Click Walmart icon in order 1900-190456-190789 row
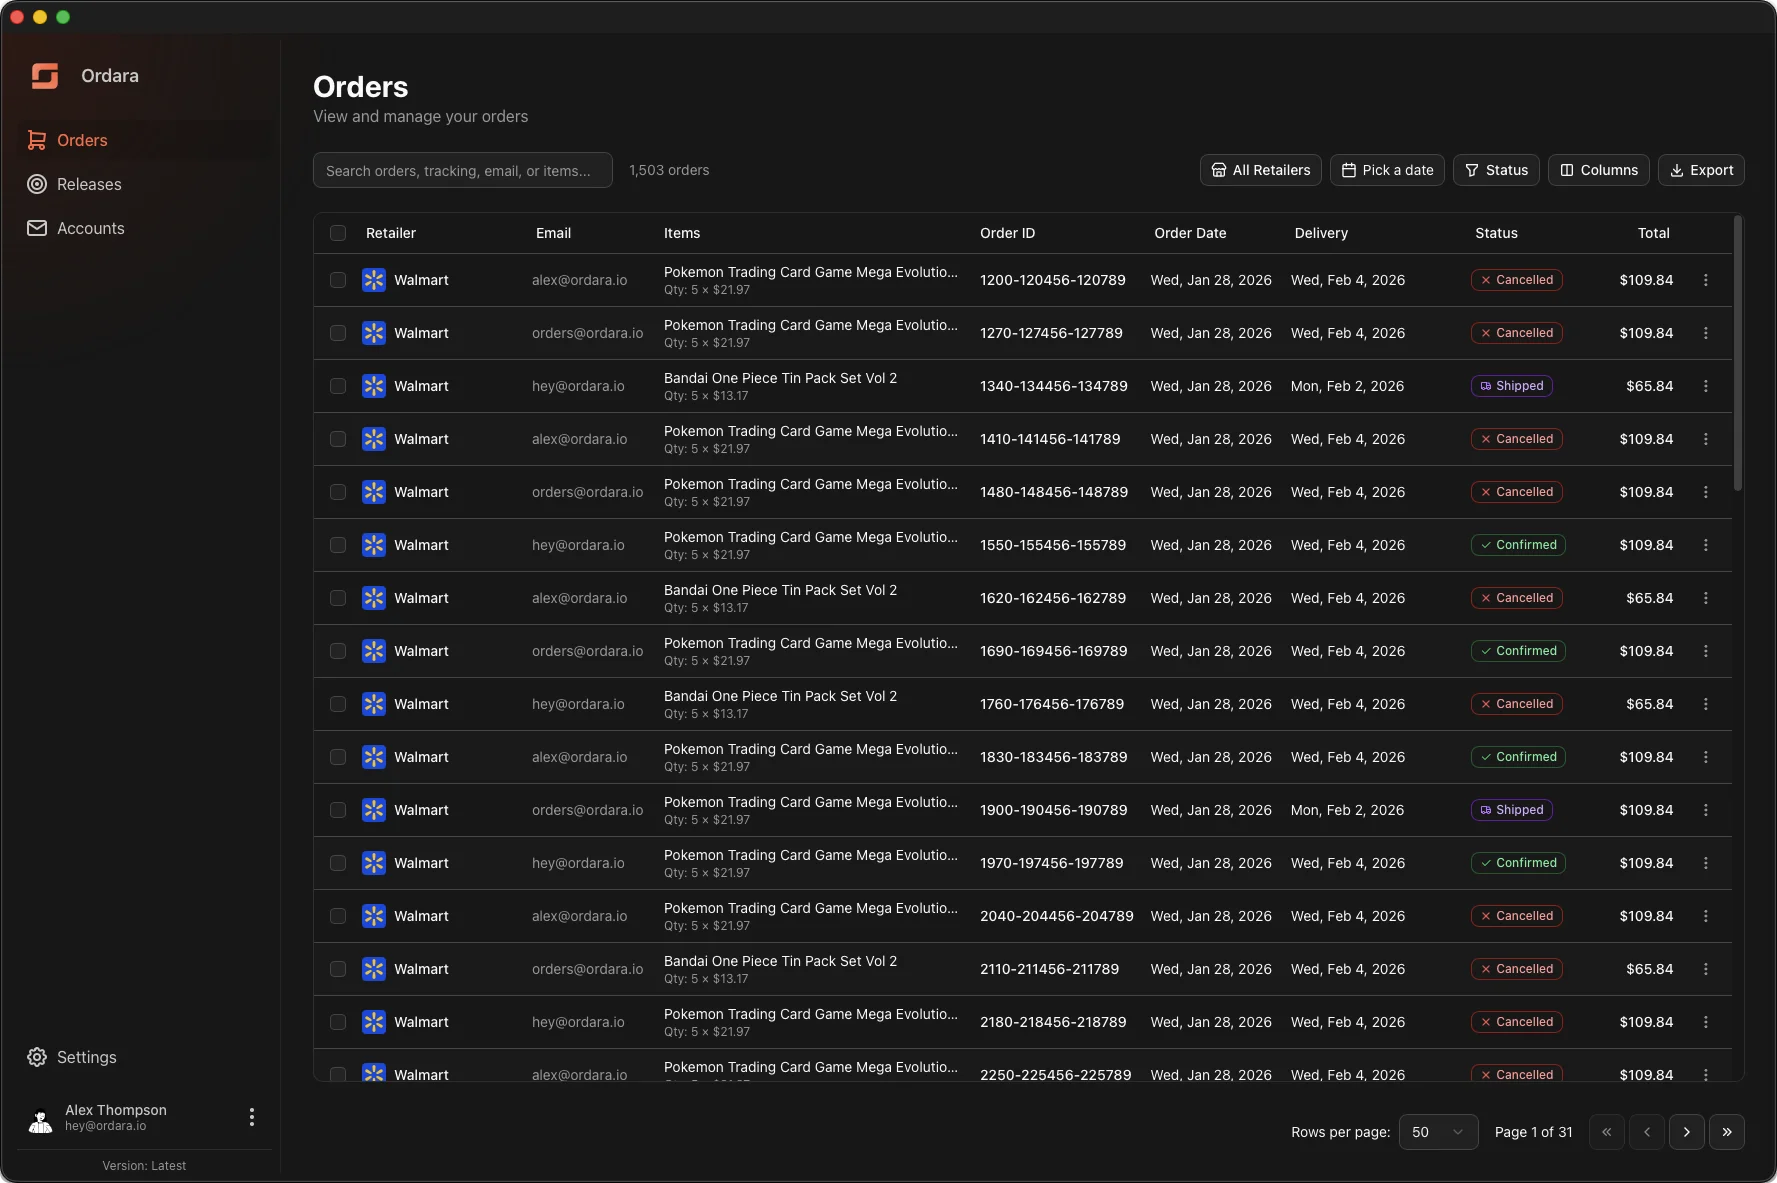The image size is (1777, 1183). [374, 810]
